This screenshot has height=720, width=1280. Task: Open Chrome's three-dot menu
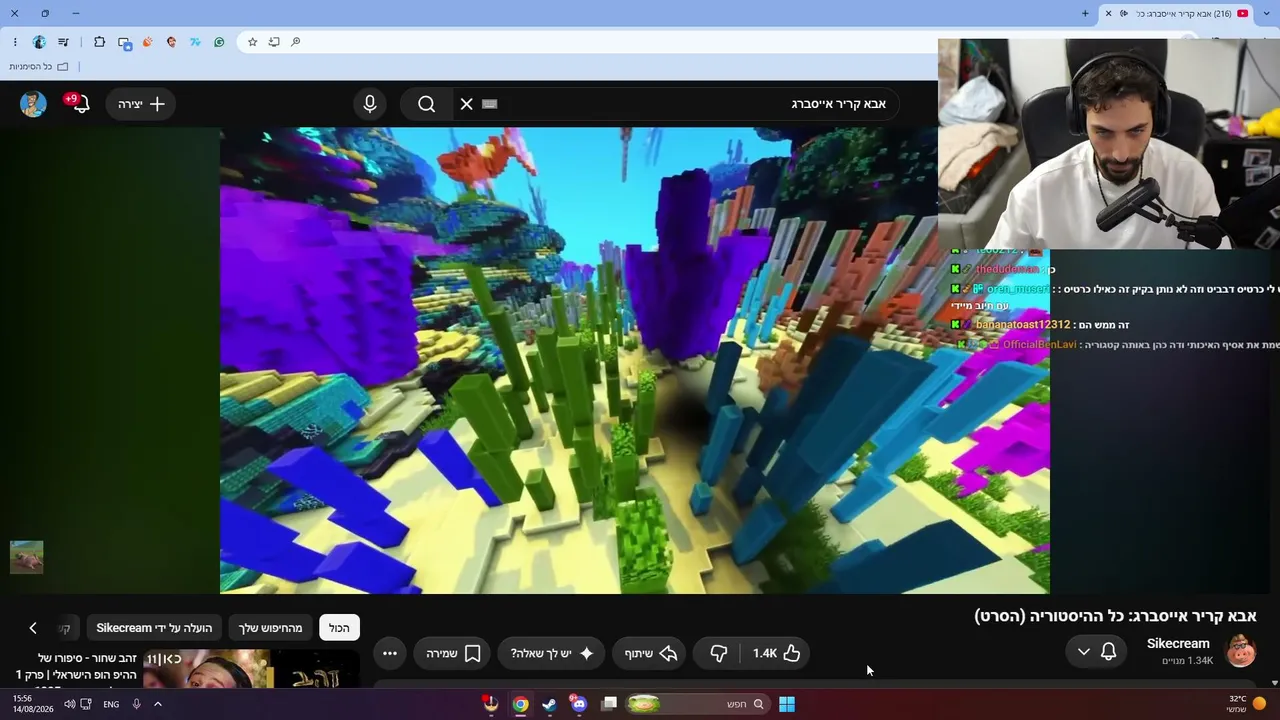click(x=15, y=42)
